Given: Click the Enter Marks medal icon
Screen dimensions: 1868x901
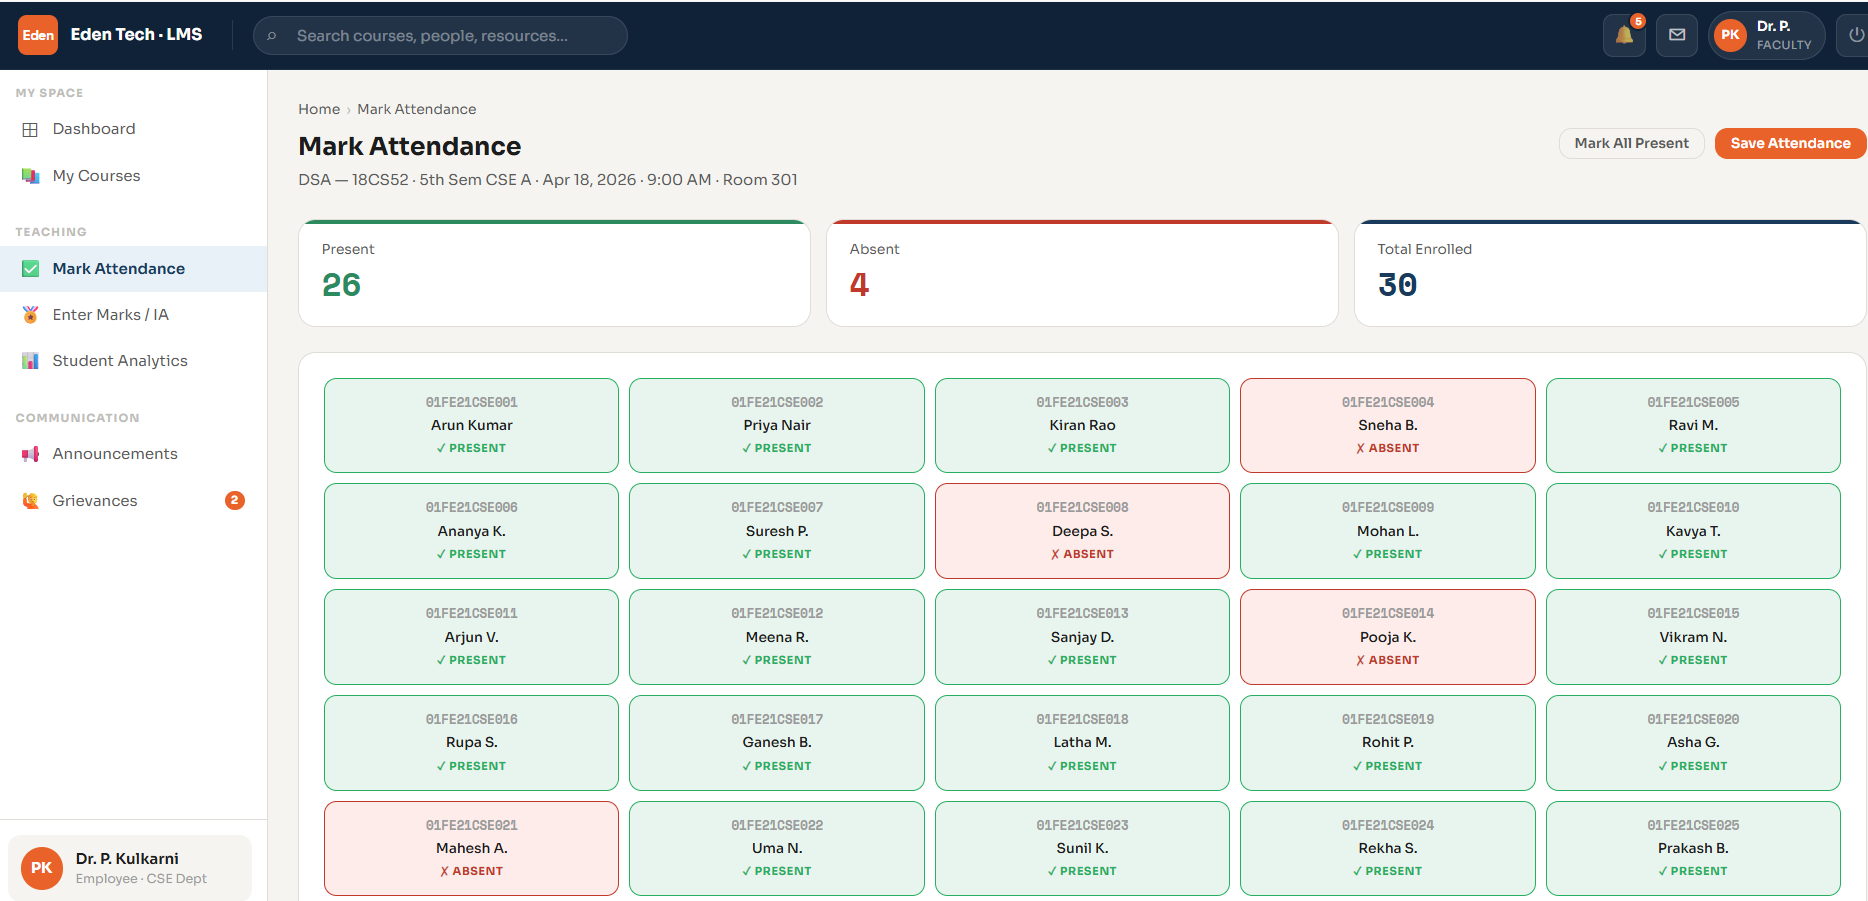Looking at the screenshot, I should tap(30, 315).
